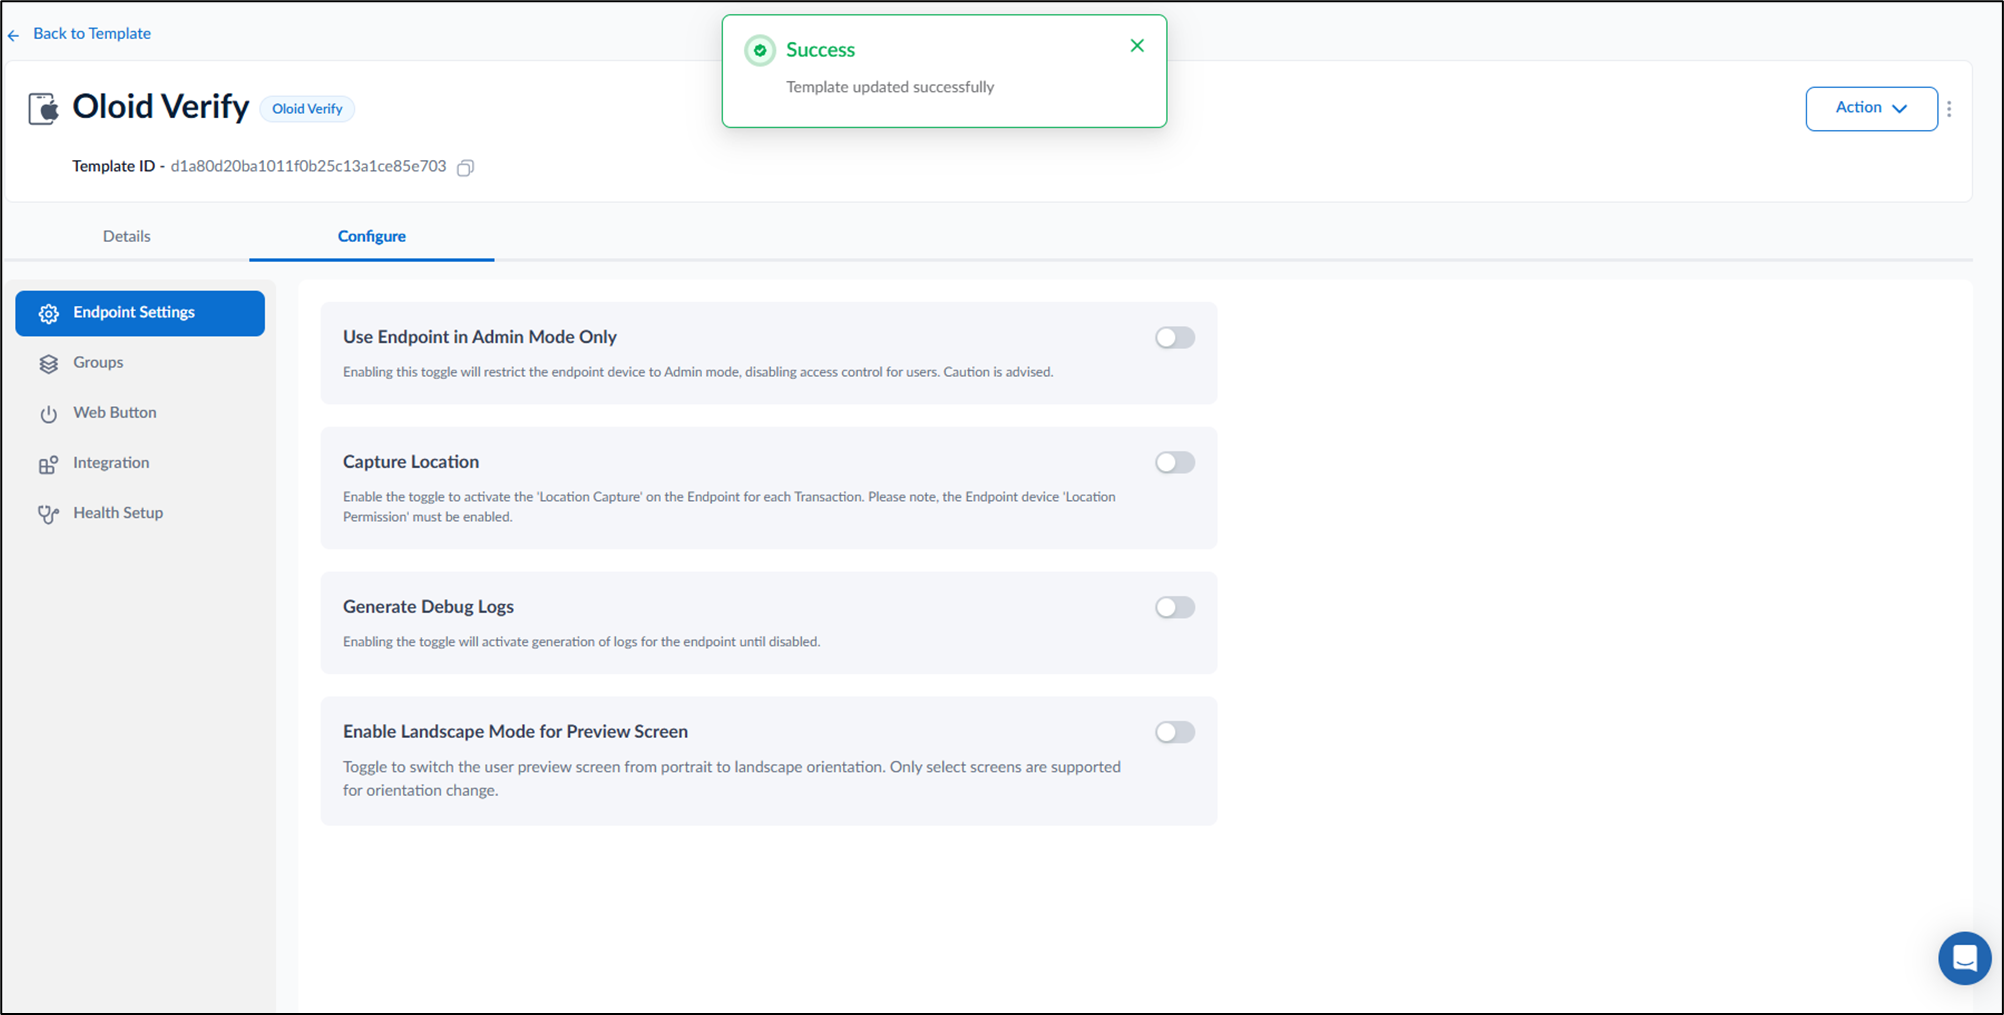Expand the Action dropdown
Screen dimensions: 2004x1015
(1871, 109)
